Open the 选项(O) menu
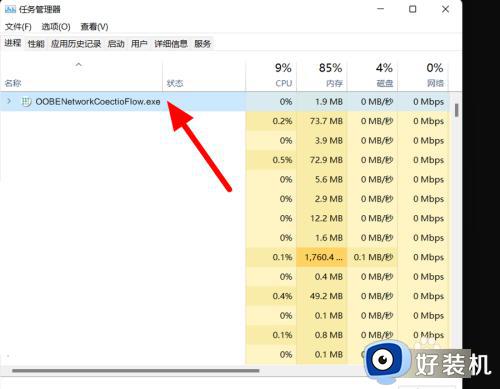This screenshot has height=389, width=500. click(x=56, y=27)
